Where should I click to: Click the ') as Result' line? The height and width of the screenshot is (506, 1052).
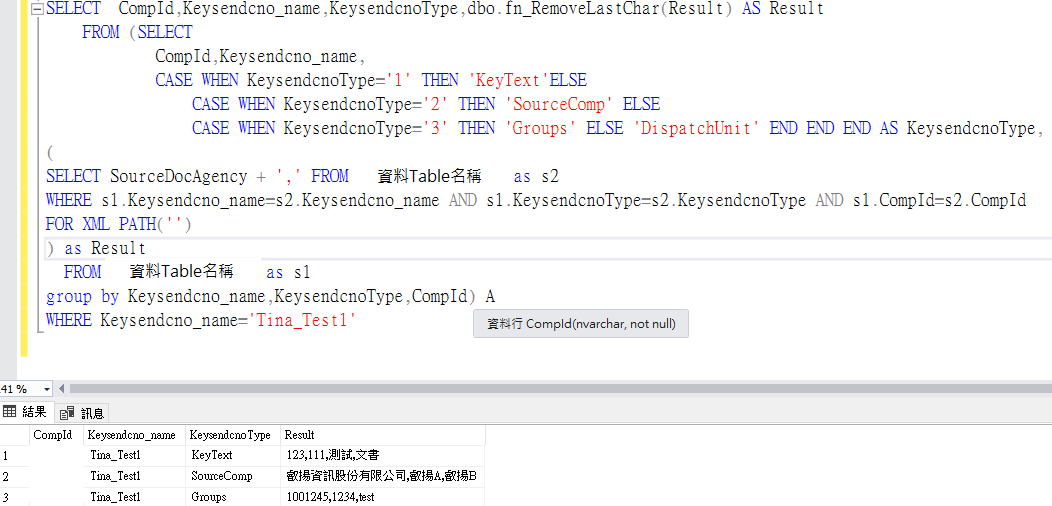[96, 248]
